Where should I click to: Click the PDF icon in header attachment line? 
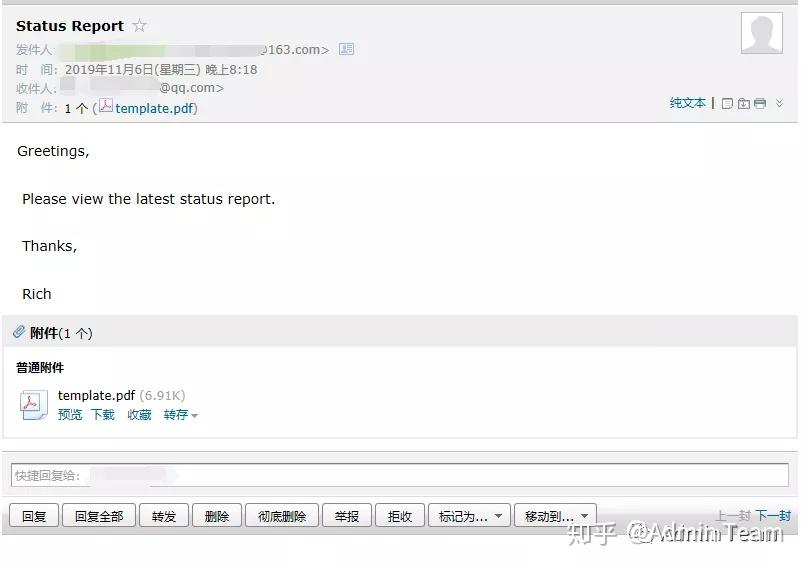coord(106,106)
